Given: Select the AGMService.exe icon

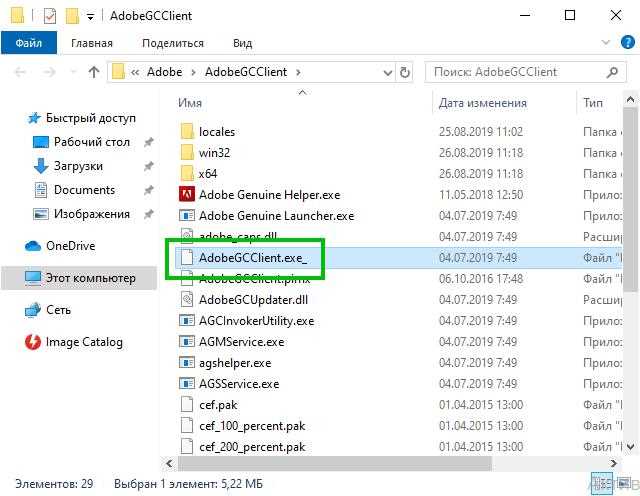Looking at the screenshot, I should [x=187, y=342].
